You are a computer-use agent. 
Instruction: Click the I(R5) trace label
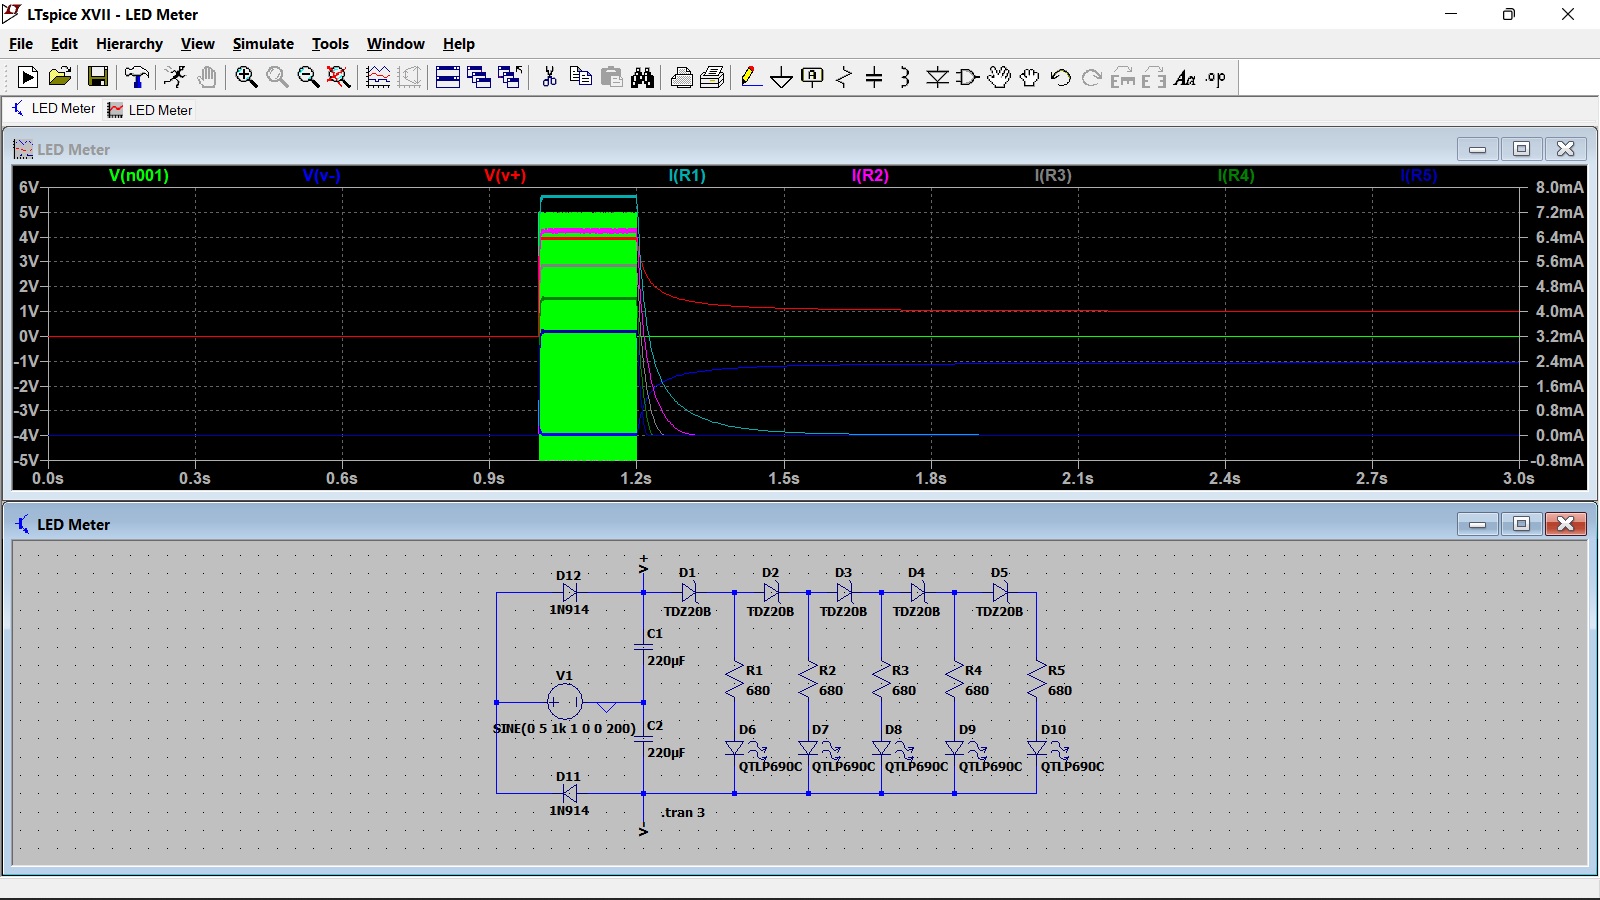tap(1419, 175)
